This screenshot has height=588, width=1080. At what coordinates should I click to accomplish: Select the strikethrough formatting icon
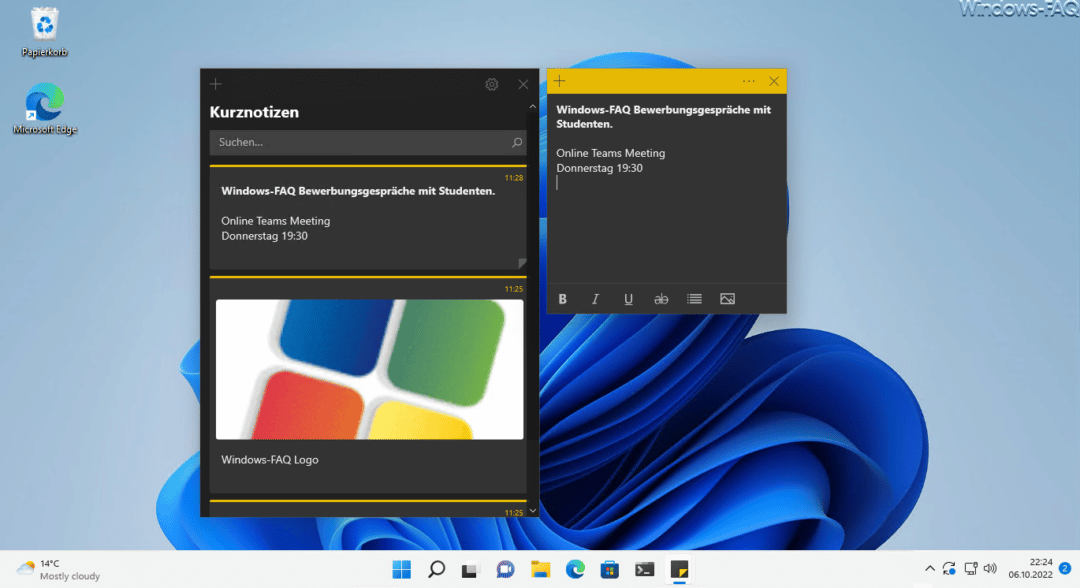[661, 298]
